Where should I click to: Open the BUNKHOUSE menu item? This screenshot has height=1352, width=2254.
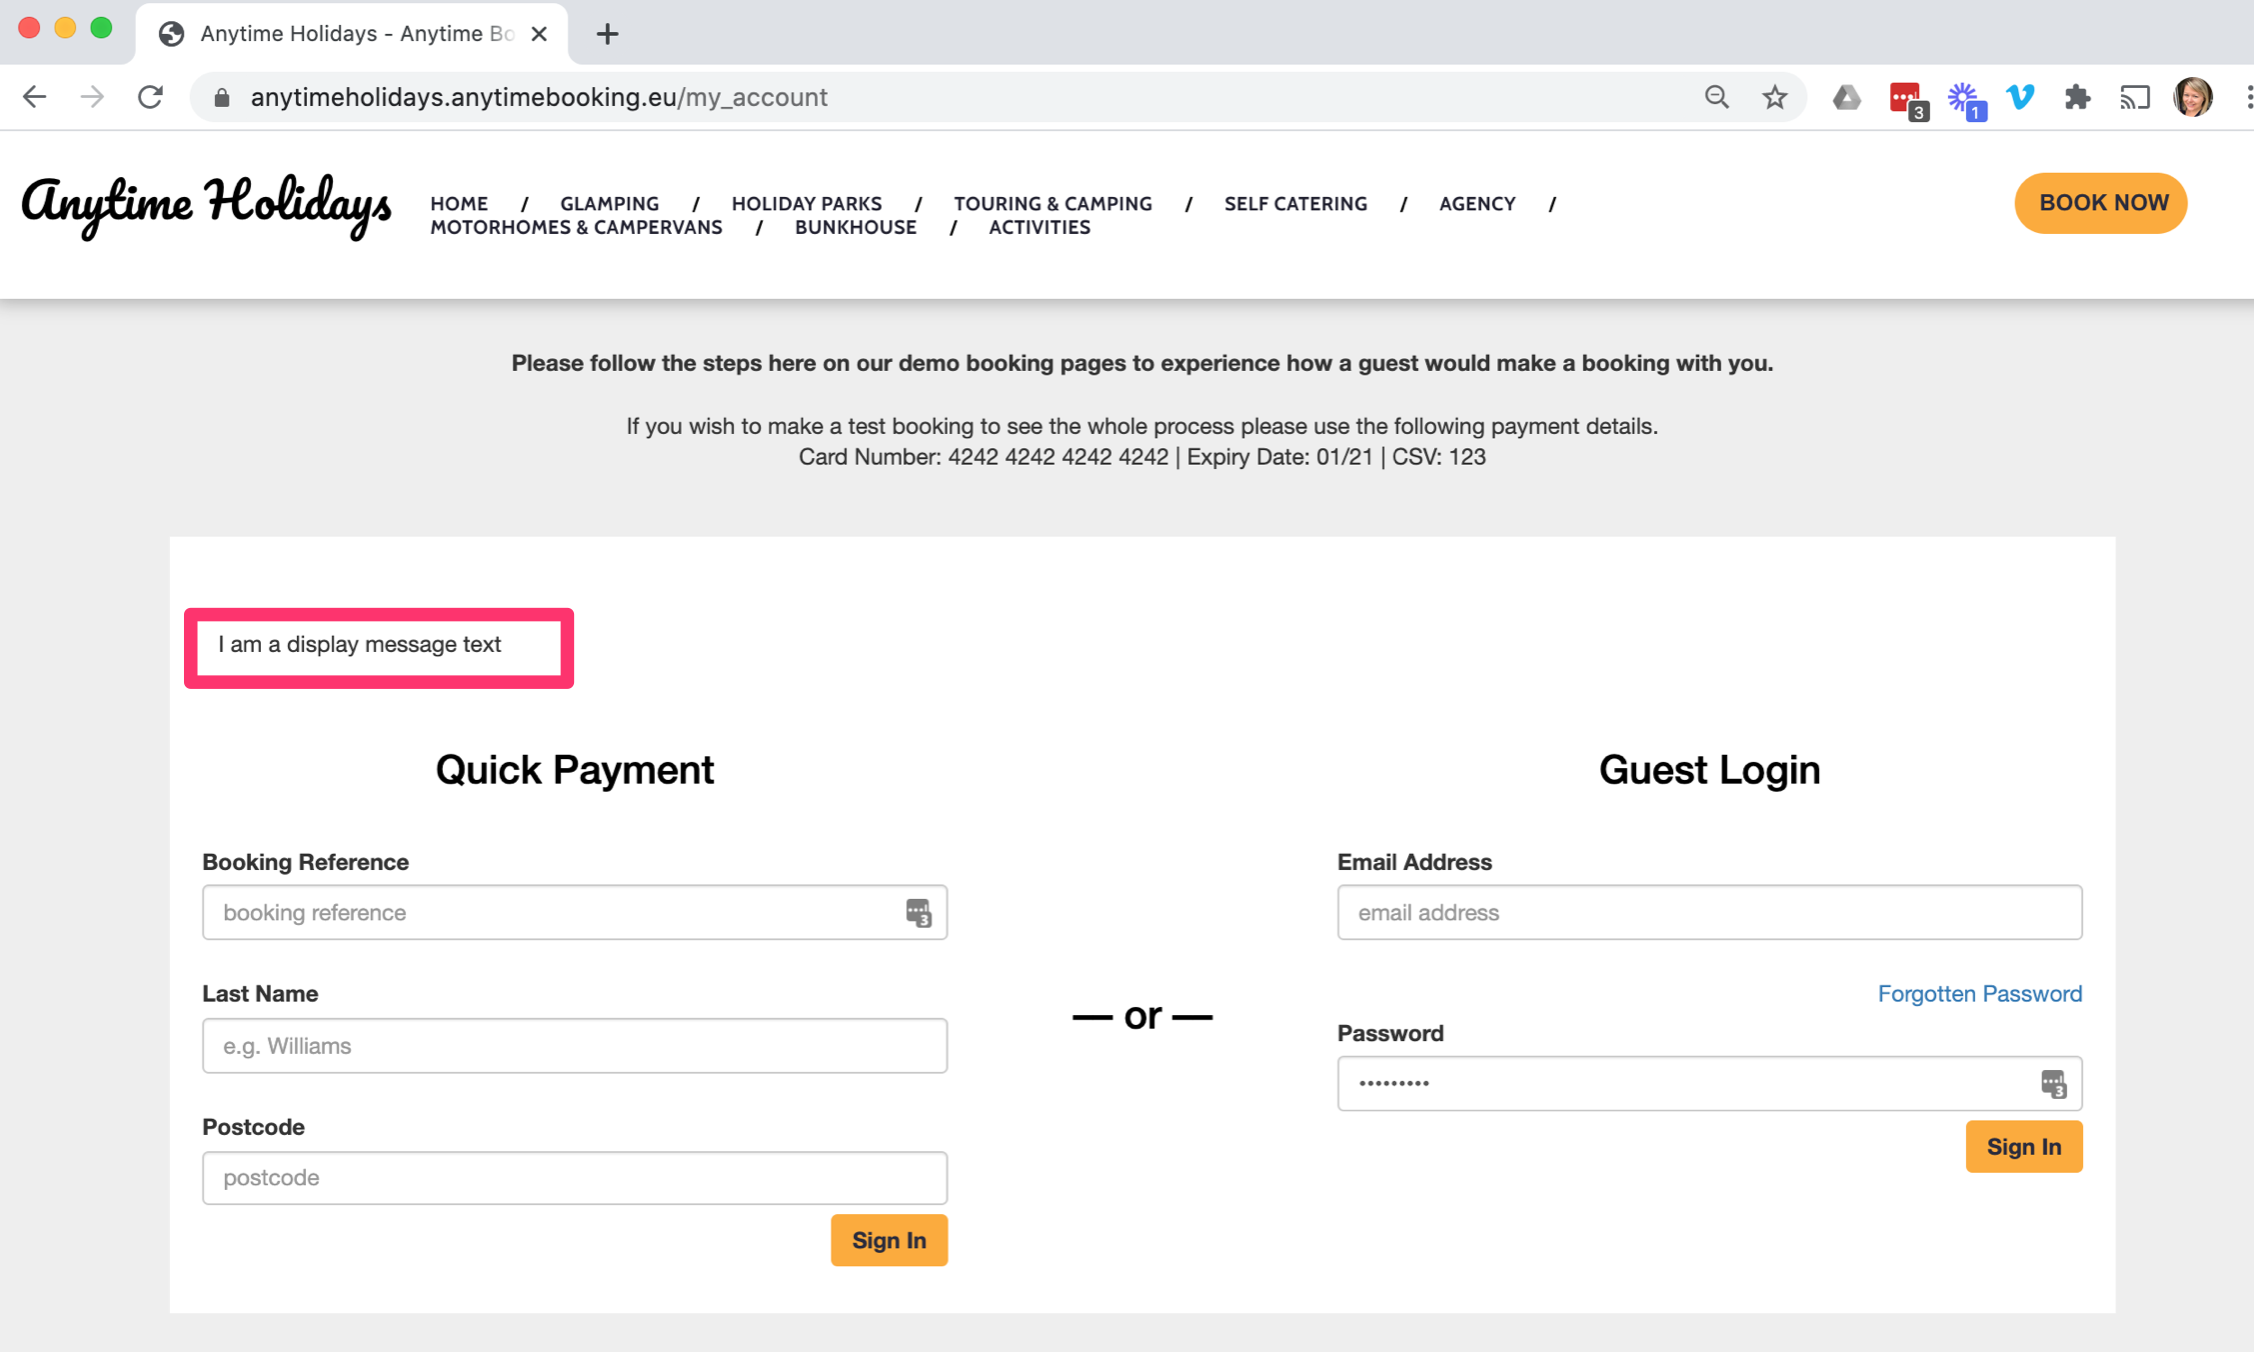click(x=855, y=227)
